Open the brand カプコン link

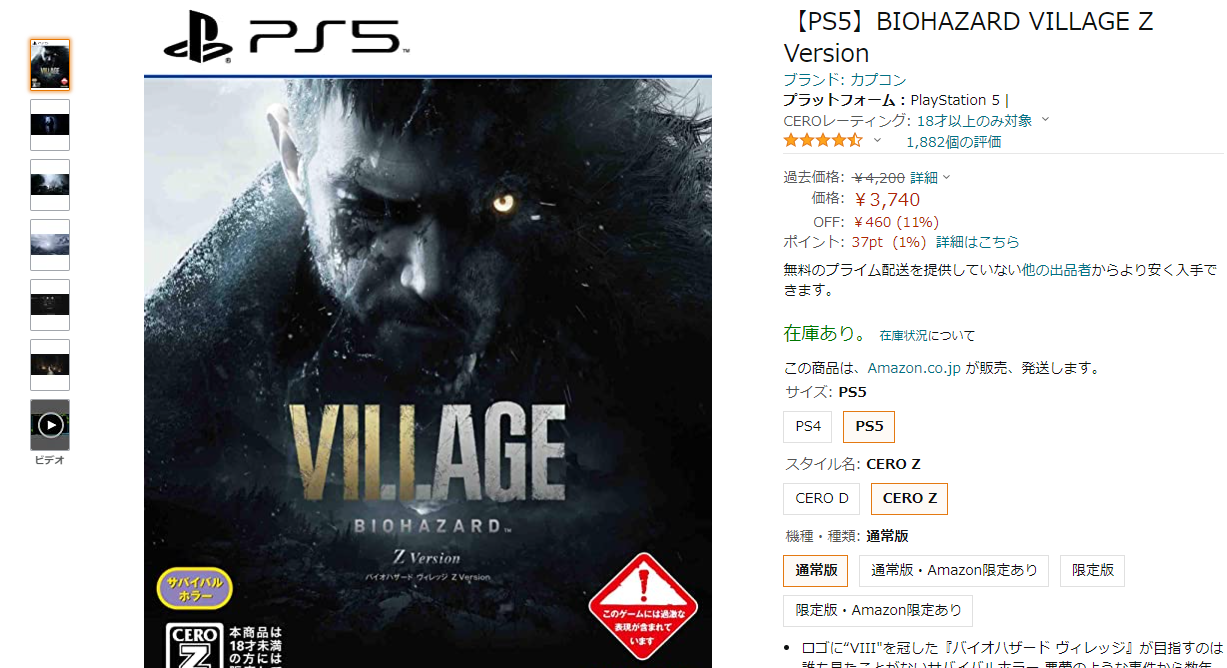(878, 80)
